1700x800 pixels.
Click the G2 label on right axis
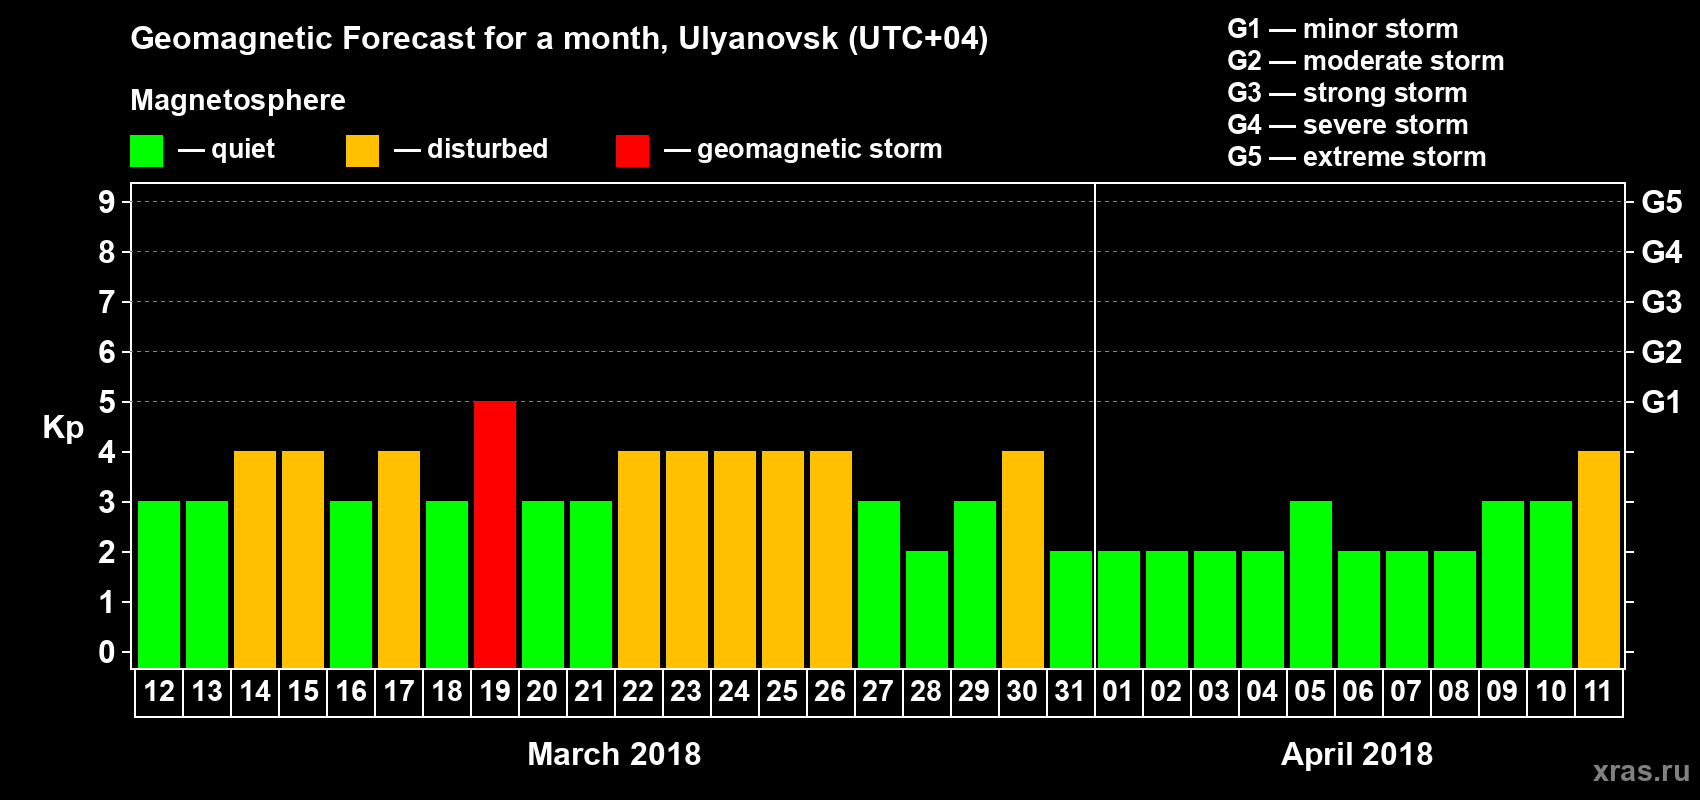pos(1661,352)
